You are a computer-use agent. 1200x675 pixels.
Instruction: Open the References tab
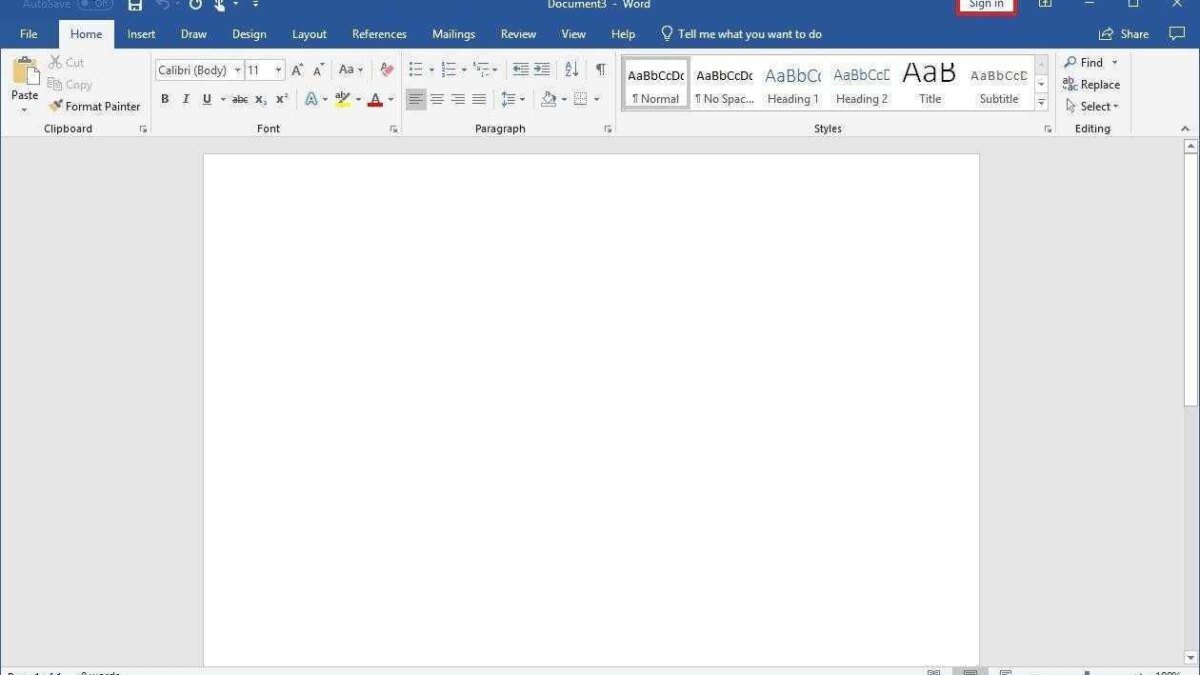coord(379,34)
